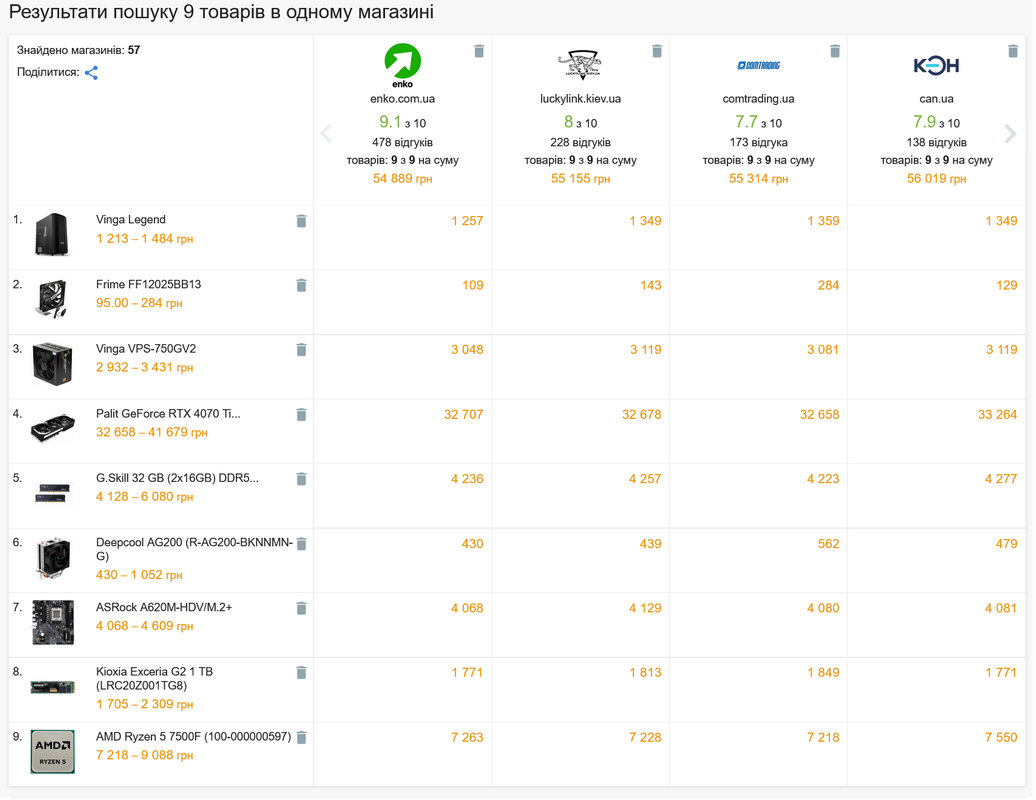Click luckylink total 55 155 грн
Viewport: 1036px width, 800px height.
(x=580, y=178)
